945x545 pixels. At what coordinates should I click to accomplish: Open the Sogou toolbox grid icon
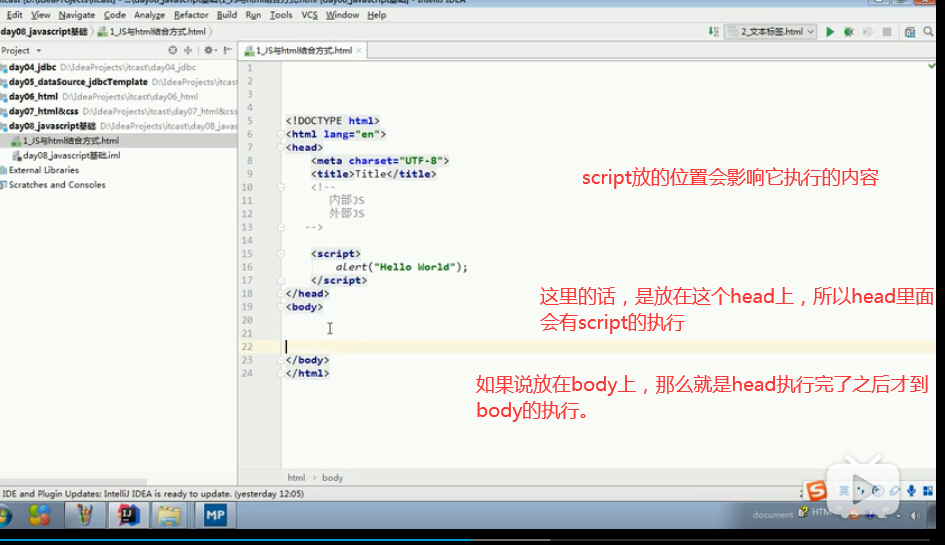tap(928, 491)
